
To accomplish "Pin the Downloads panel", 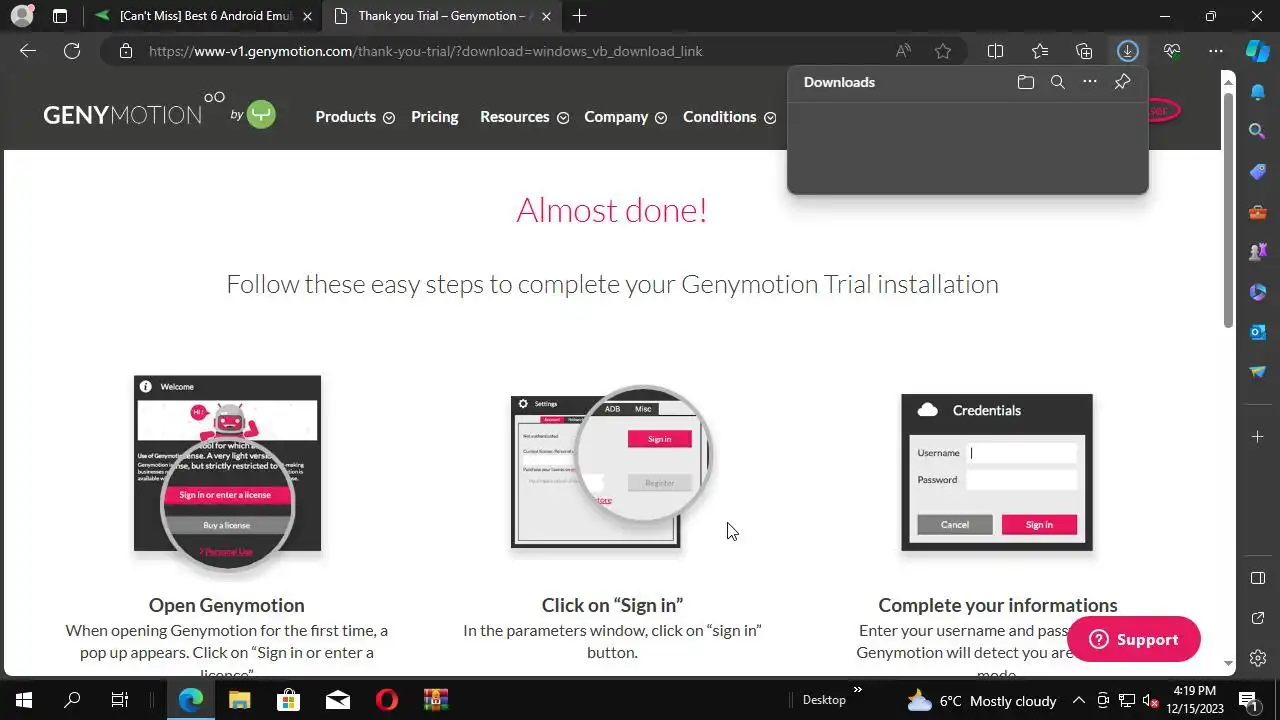I will (x=1122, y=82).
